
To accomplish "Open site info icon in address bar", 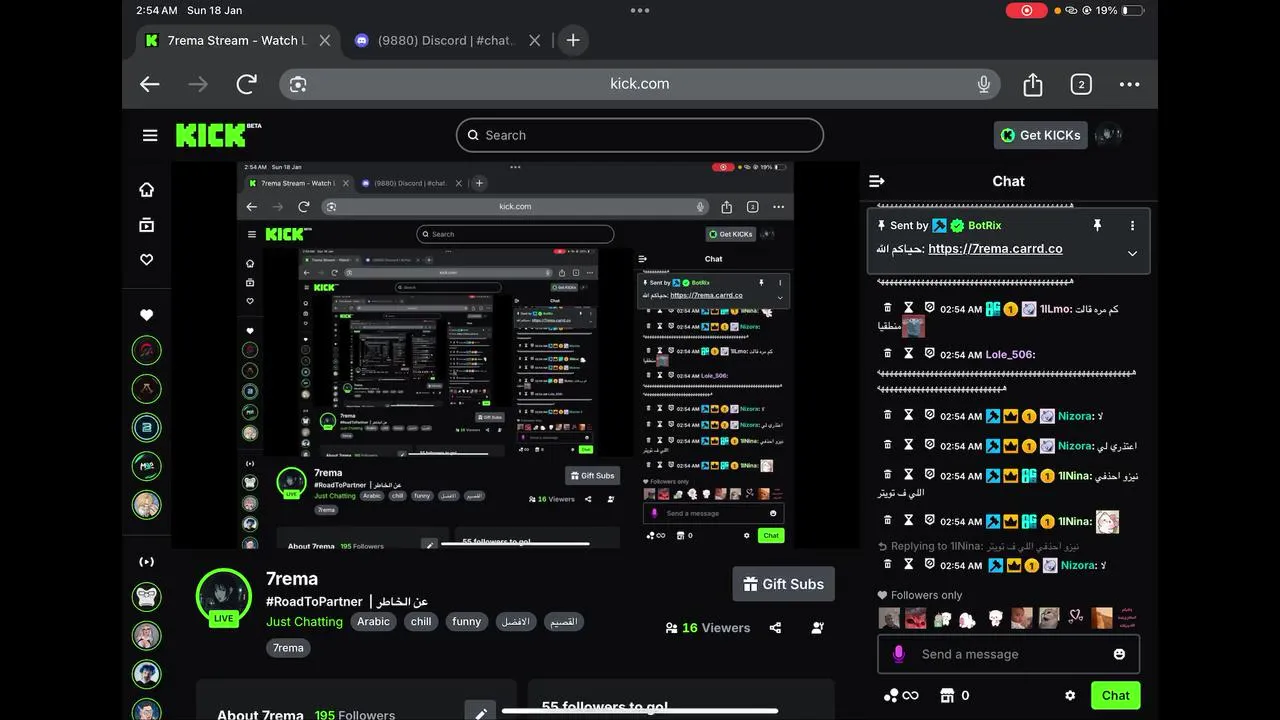I will pos(298,84).
